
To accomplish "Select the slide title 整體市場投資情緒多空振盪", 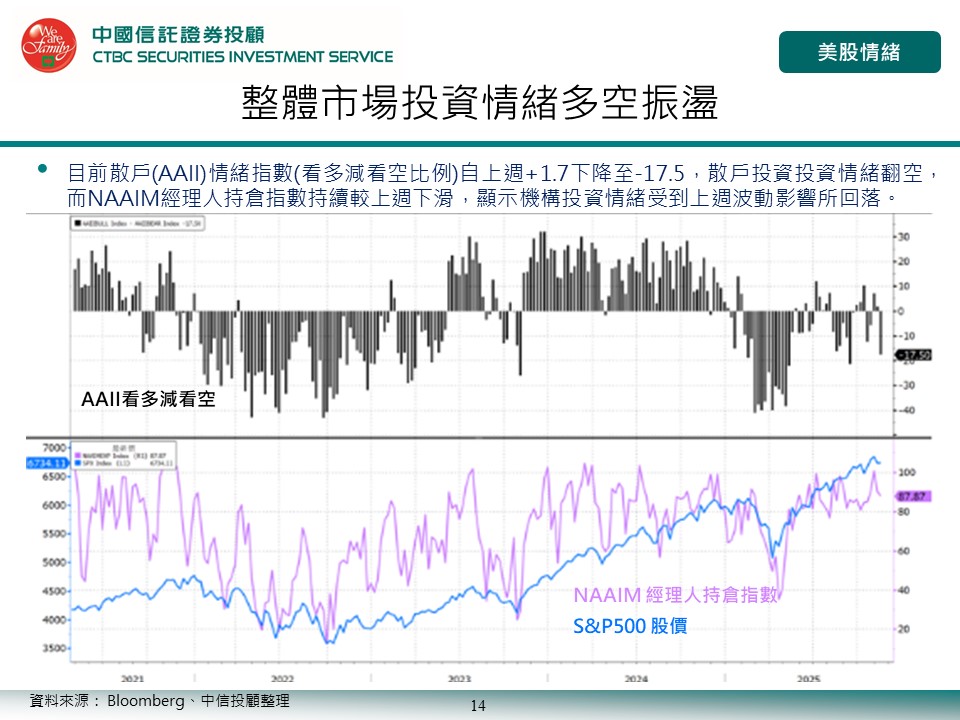I will [x=480, y=104].
